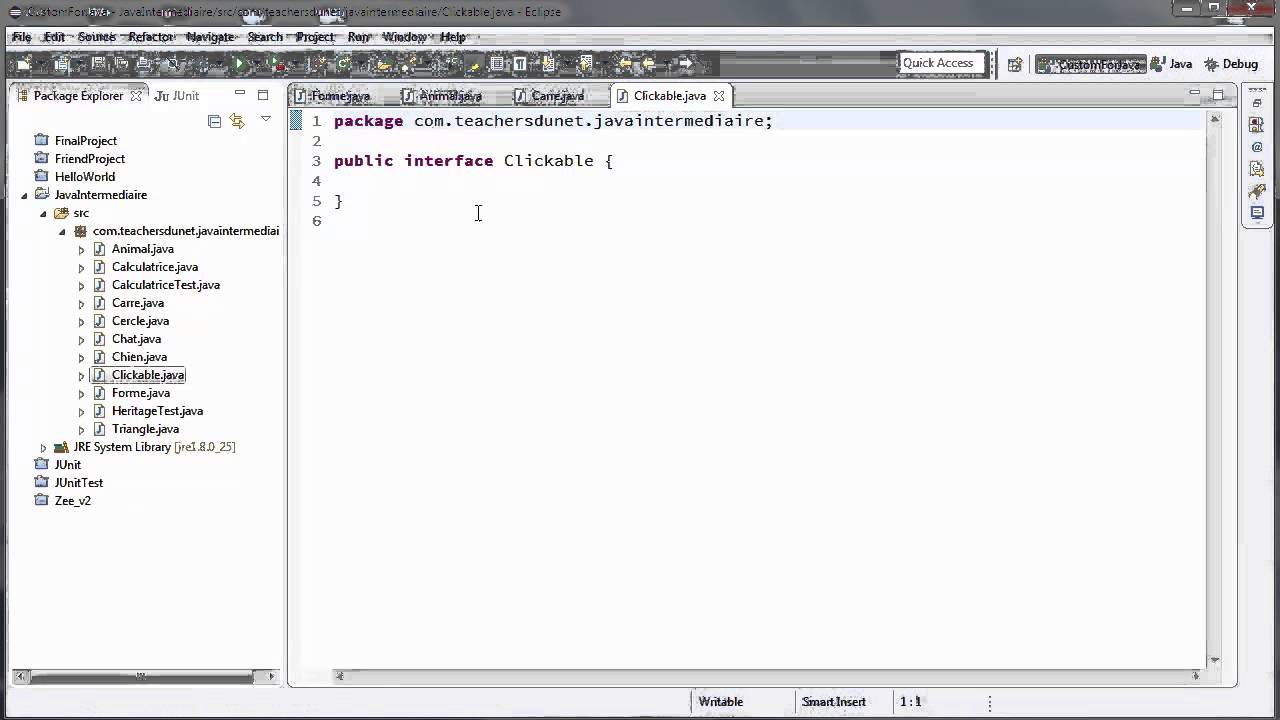Screen dimensions: 1280x720
Task: Collapse the JavaIntermediaire project node
Action: click(24, 195)
